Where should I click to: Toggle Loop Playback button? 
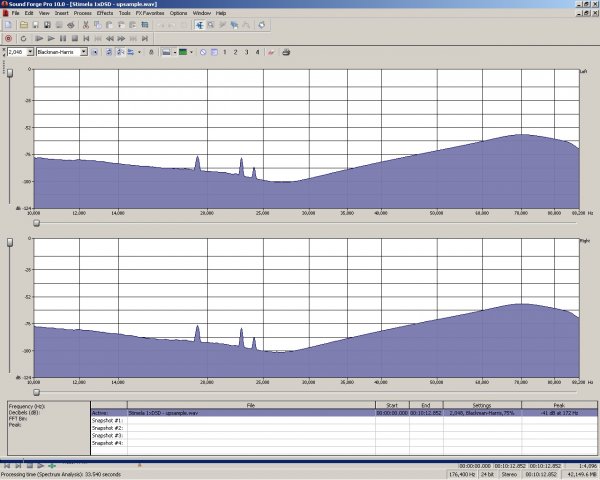coord(22,38)
